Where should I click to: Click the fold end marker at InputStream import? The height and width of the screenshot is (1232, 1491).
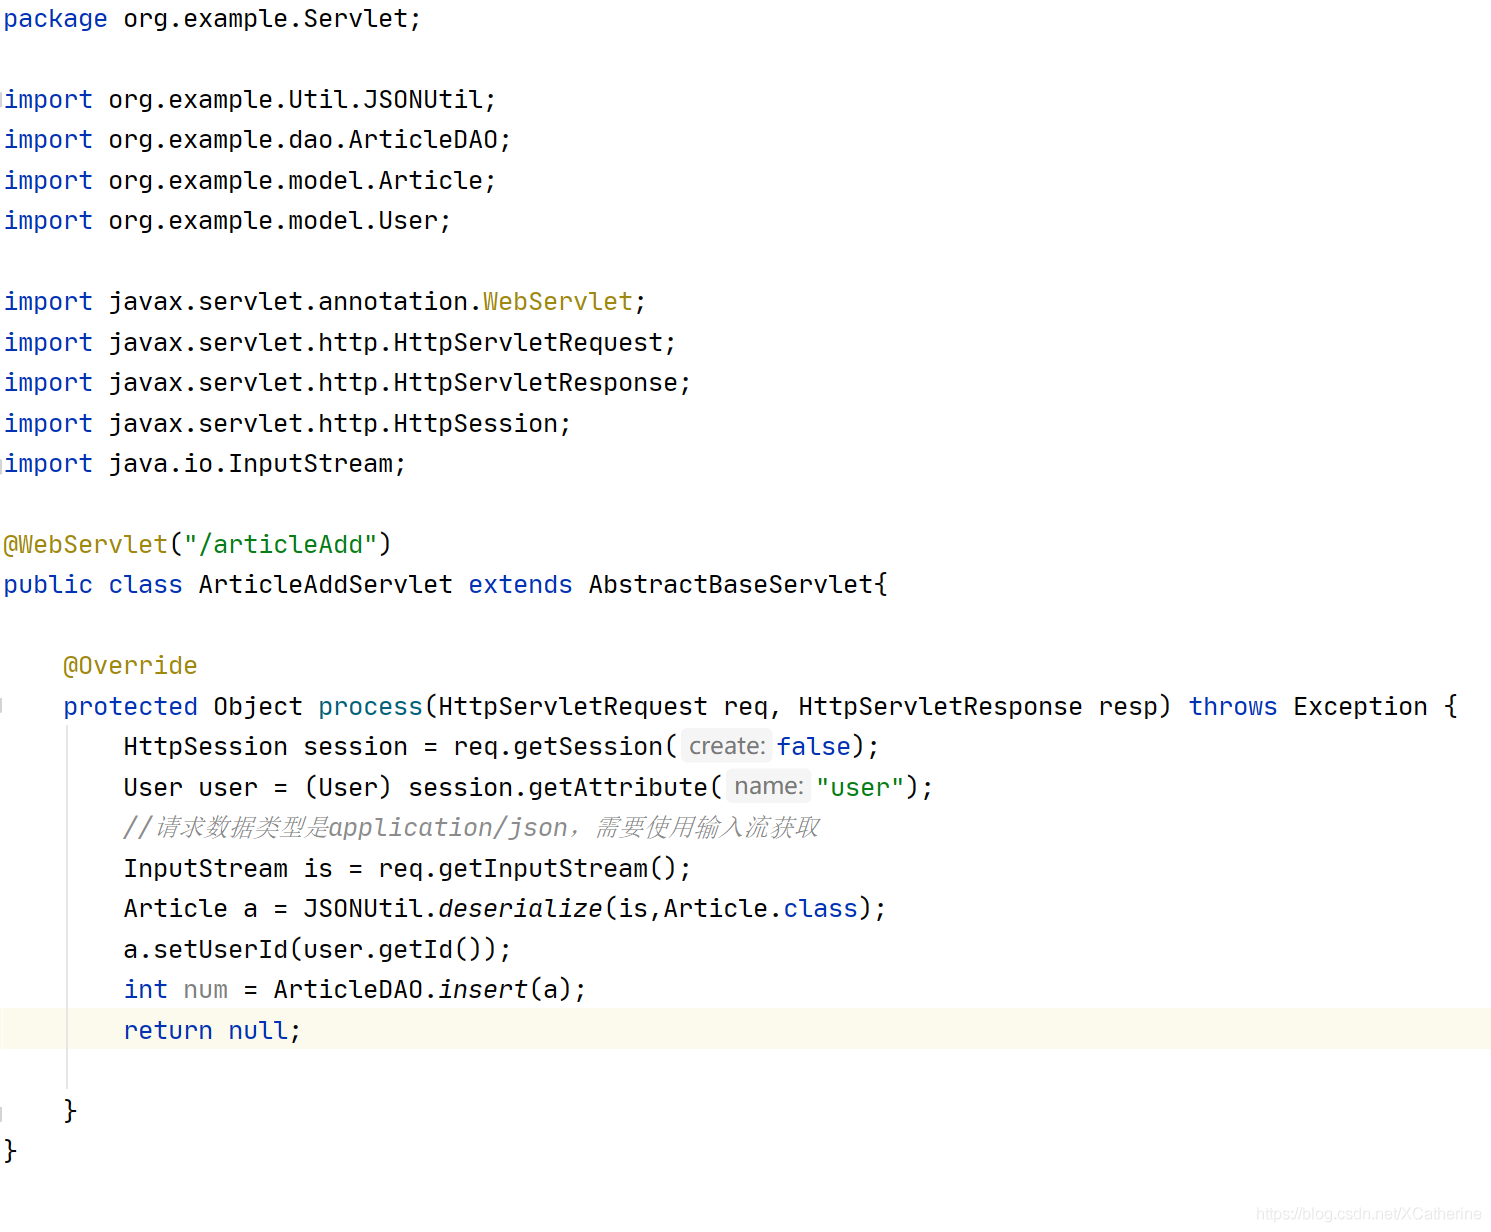click(x=2, y=464)
